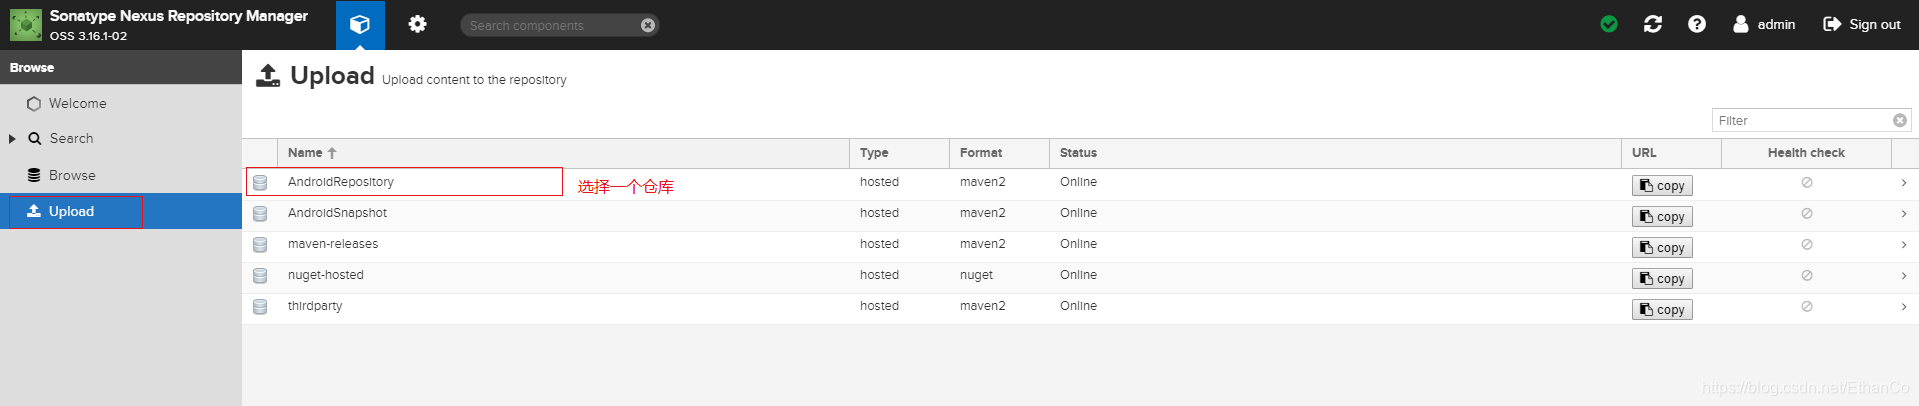This screenshot has width=1919, height=406.
Task: Open the Browse item in sidebar
Action: [x=121, y=175]
